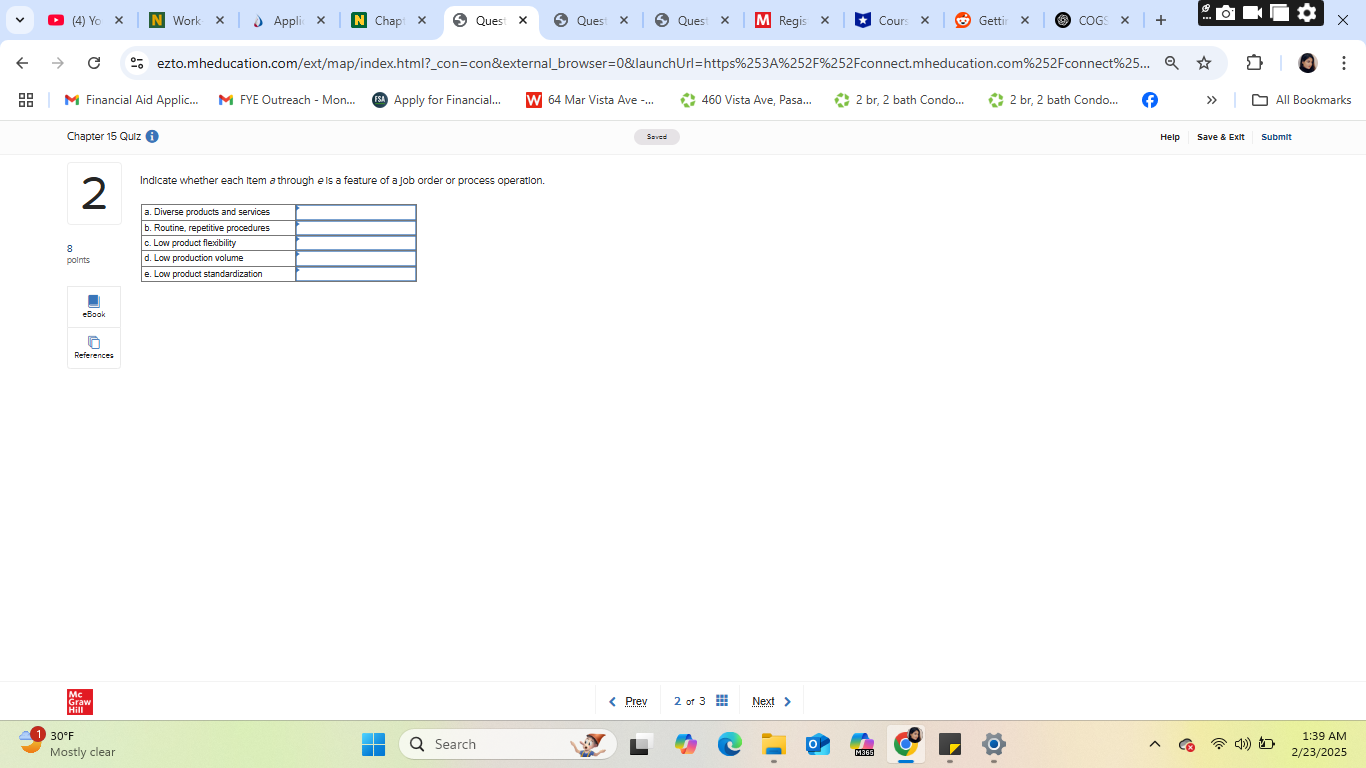Open FYE Outreach bookmark
Viewport: 1366px width, 768px height.
pos(287,100)
